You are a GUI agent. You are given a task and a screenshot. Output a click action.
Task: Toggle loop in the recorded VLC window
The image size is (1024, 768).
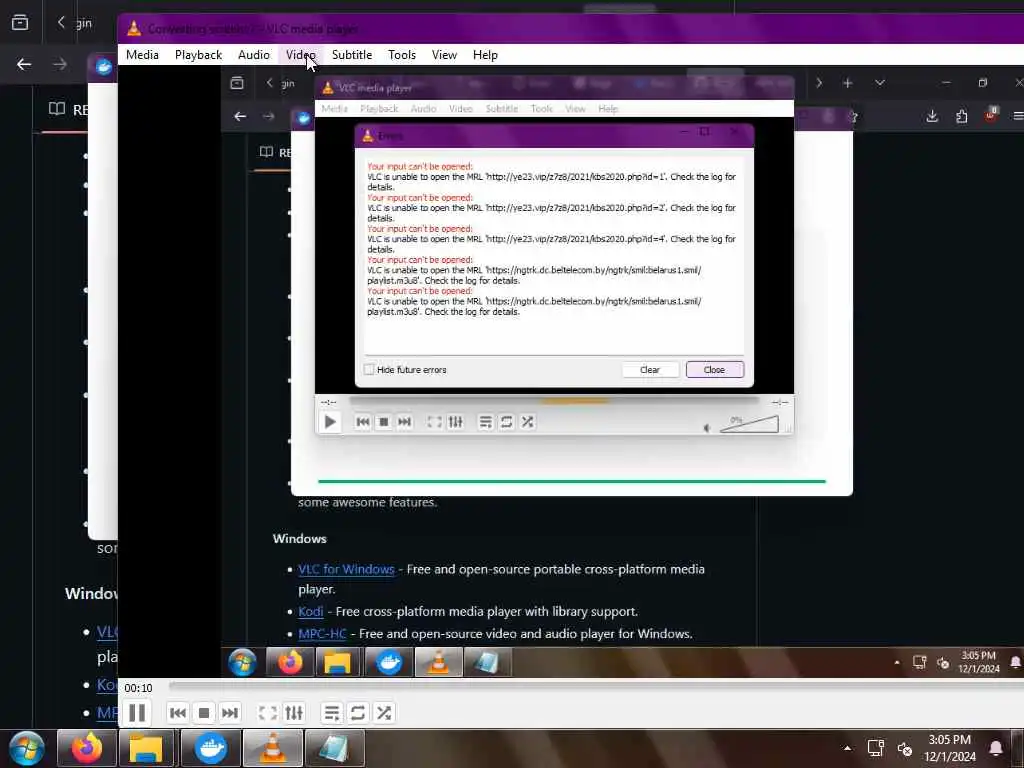click(x=506, y=422)
